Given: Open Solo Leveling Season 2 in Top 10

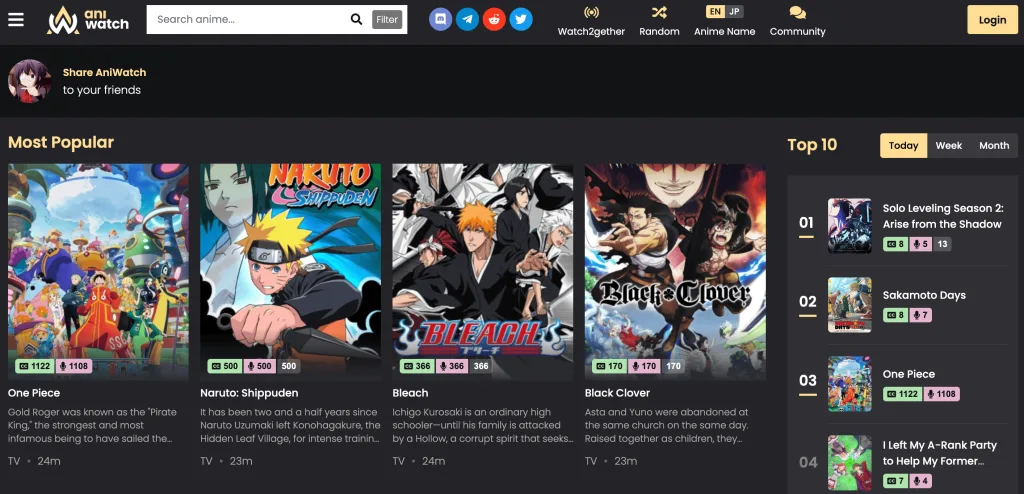Looking at the screenshot, I should (942, 216).
